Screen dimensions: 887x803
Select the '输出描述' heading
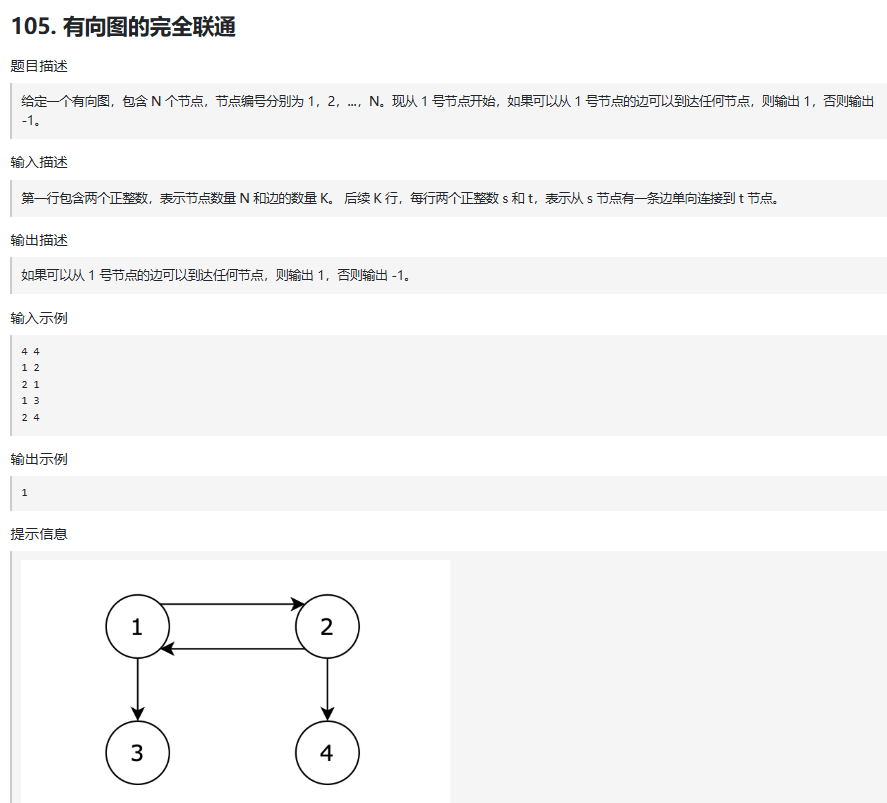click(39, 240)
